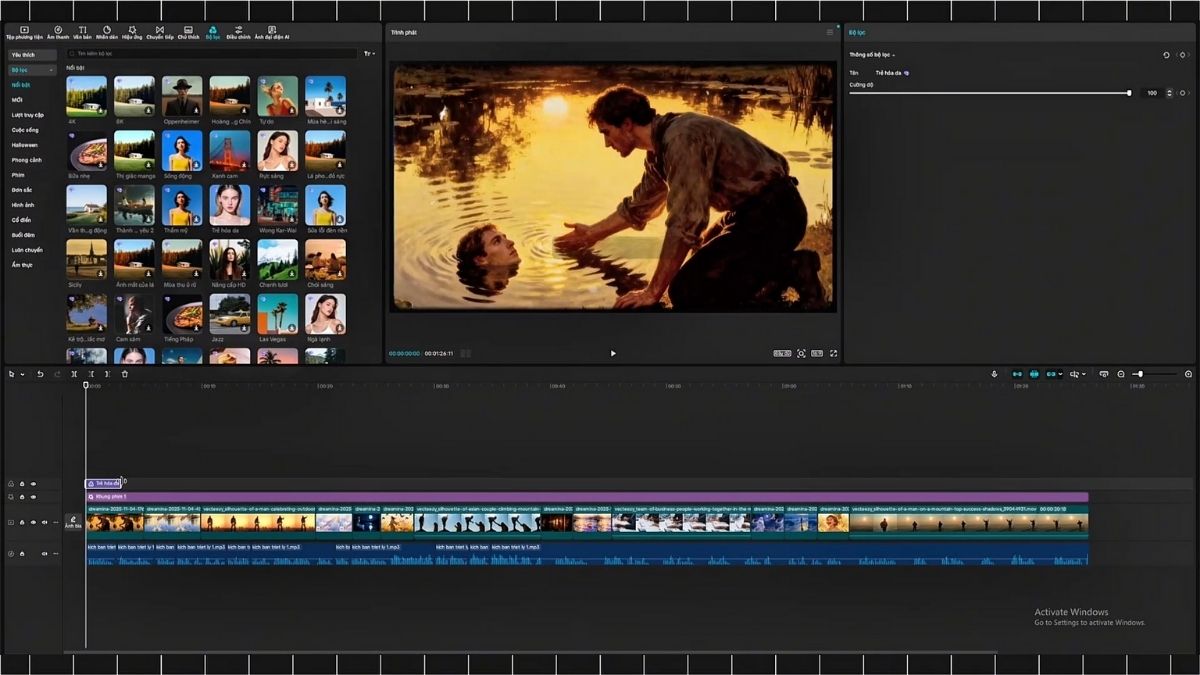Select the Trẻ hóa da filter thumbnail
The height and width of the screenshot is (675, 1200).
point(230,207)
